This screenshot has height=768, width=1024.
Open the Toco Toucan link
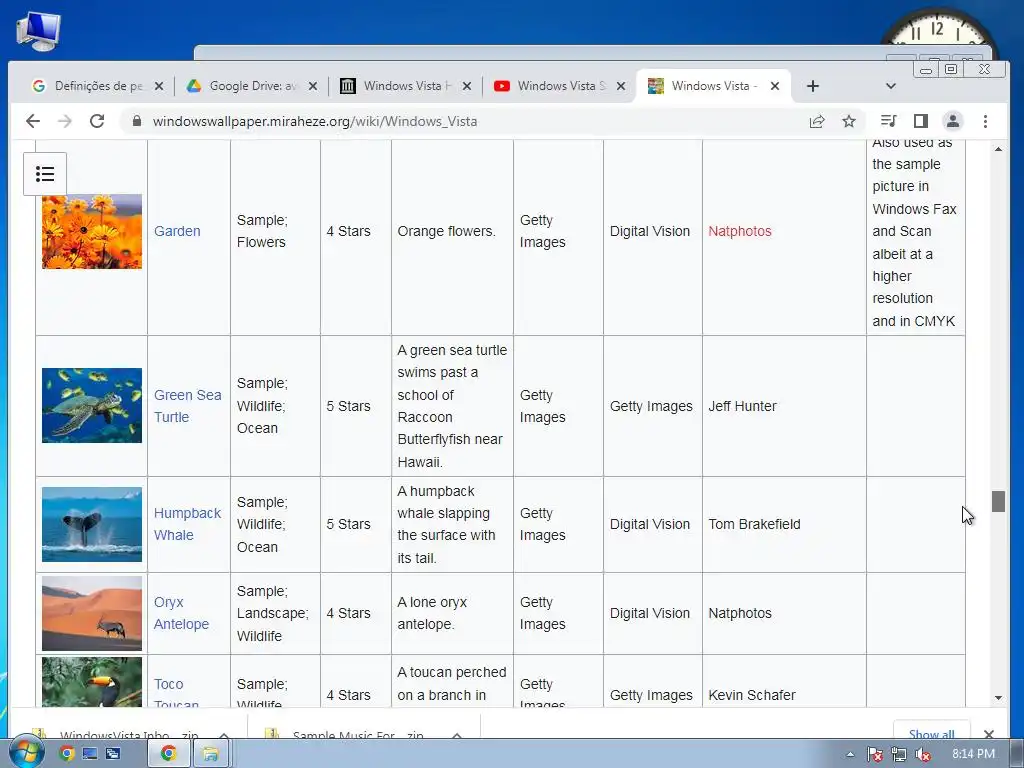pyautogui.click(x=176, y=693)
